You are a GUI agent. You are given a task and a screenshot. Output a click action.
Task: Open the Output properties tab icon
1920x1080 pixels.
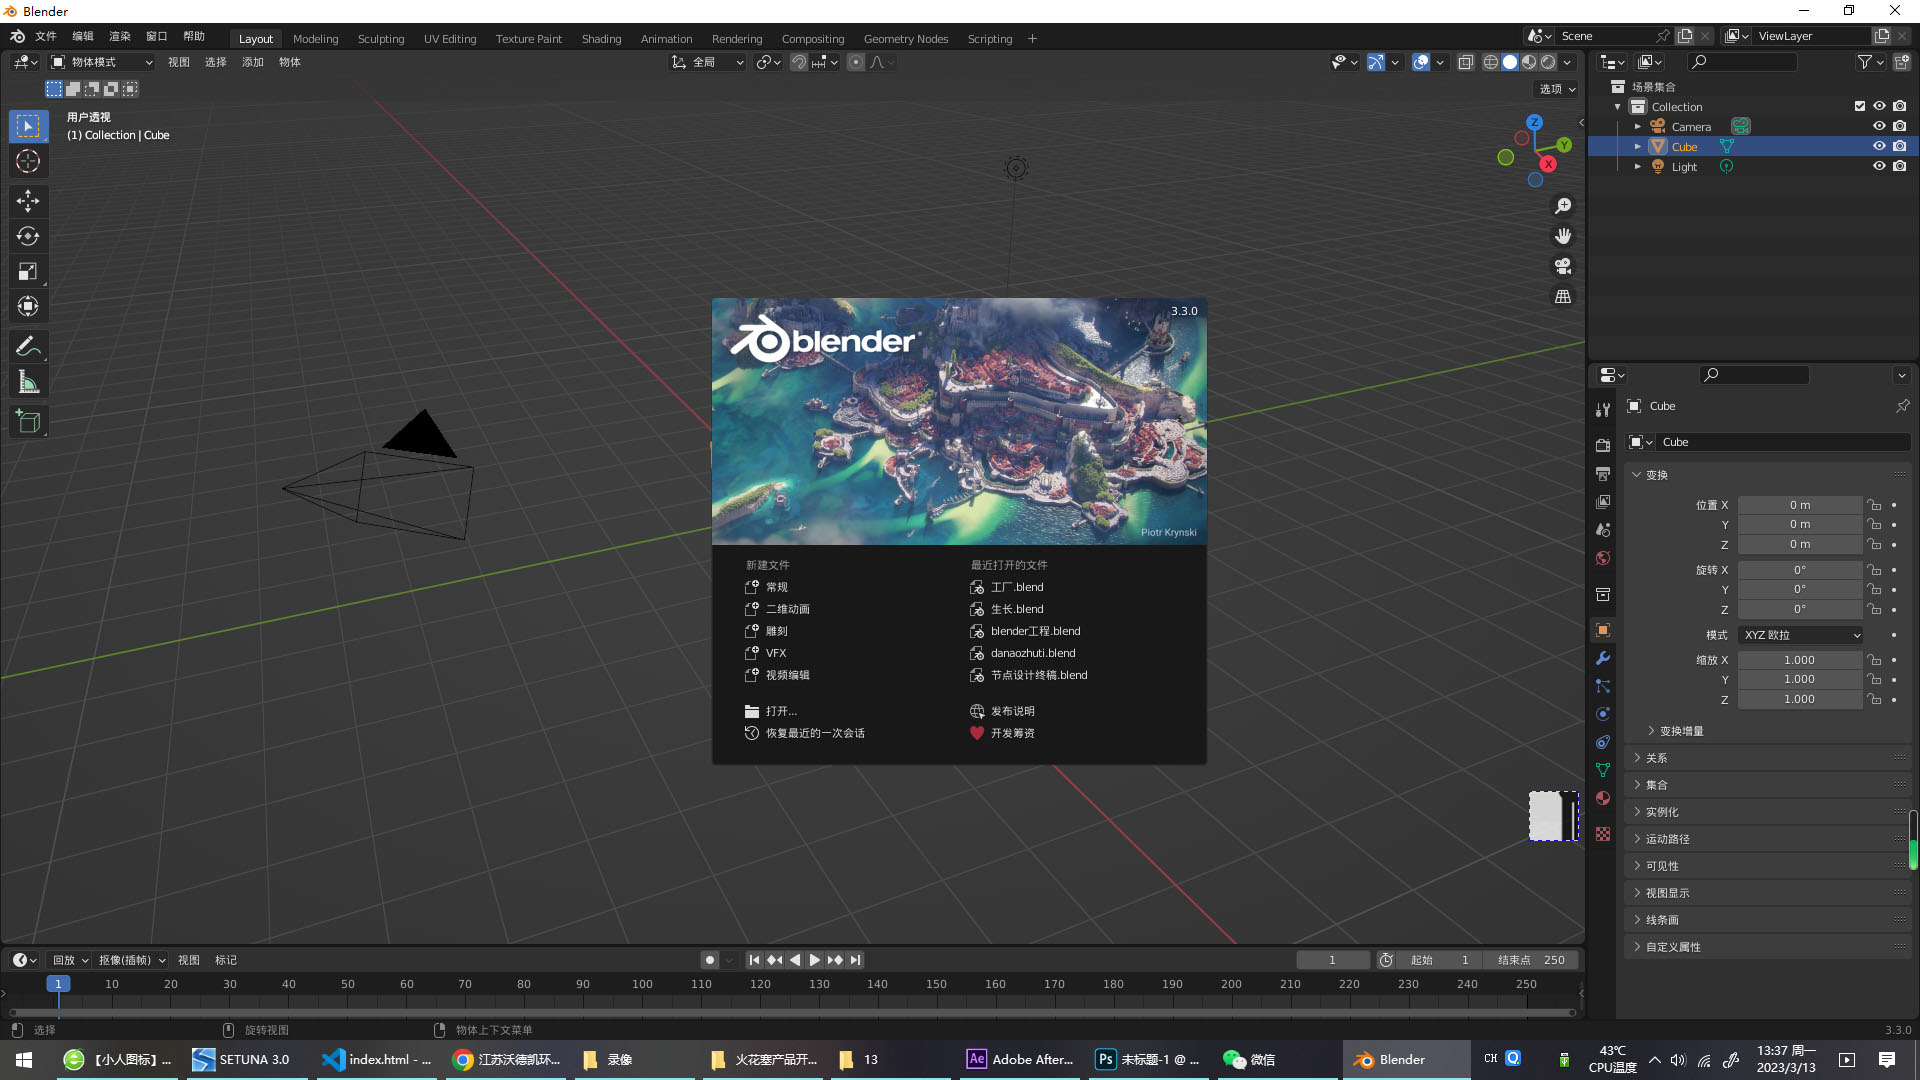1603,473
